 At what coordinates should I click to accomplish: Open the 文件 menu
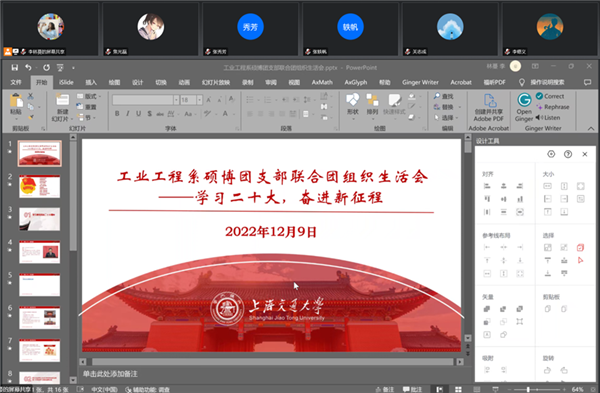pos(16,82)
